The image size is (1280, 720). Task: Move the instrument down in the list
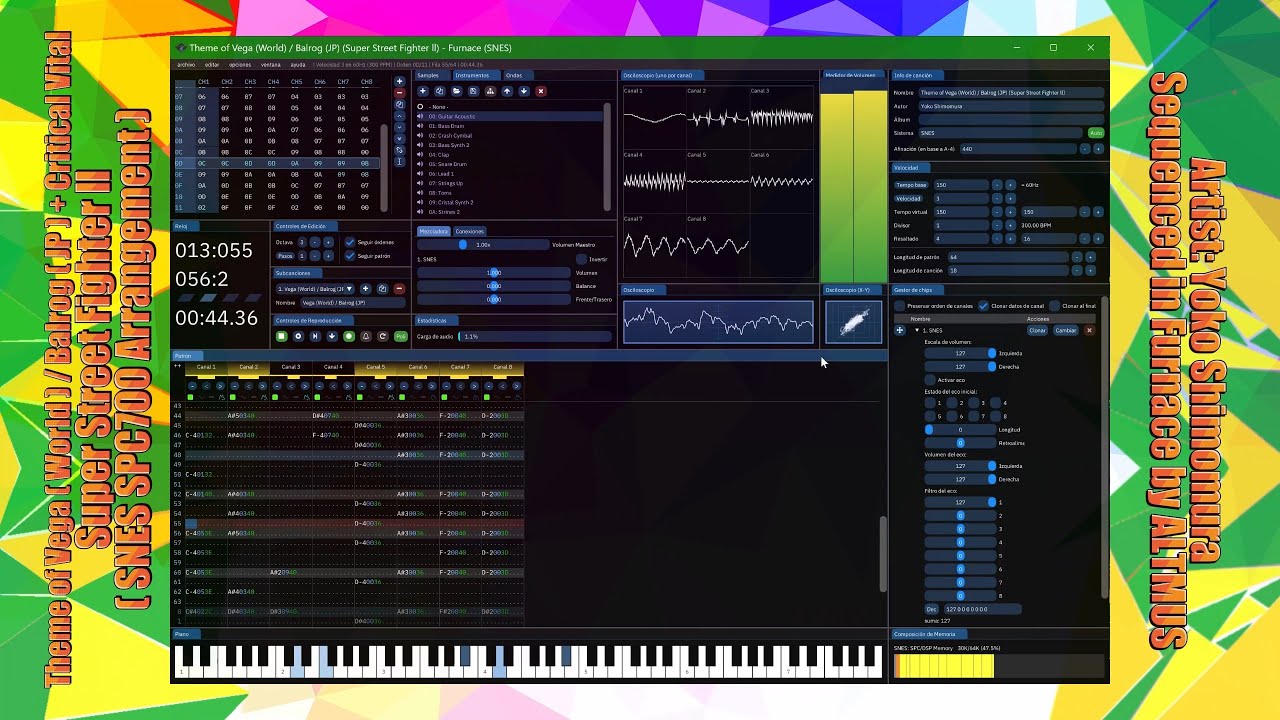point(523,91)
